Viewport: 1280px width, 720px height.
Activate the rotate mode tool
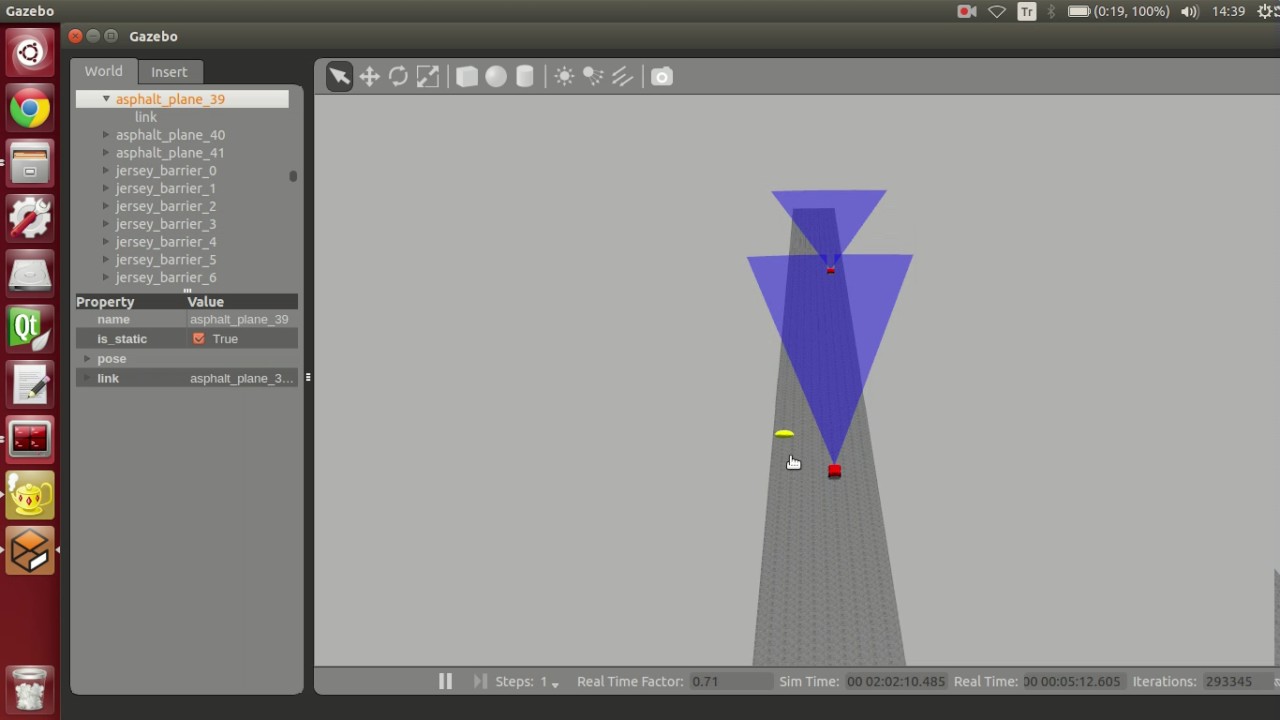[x=398, y=77]
